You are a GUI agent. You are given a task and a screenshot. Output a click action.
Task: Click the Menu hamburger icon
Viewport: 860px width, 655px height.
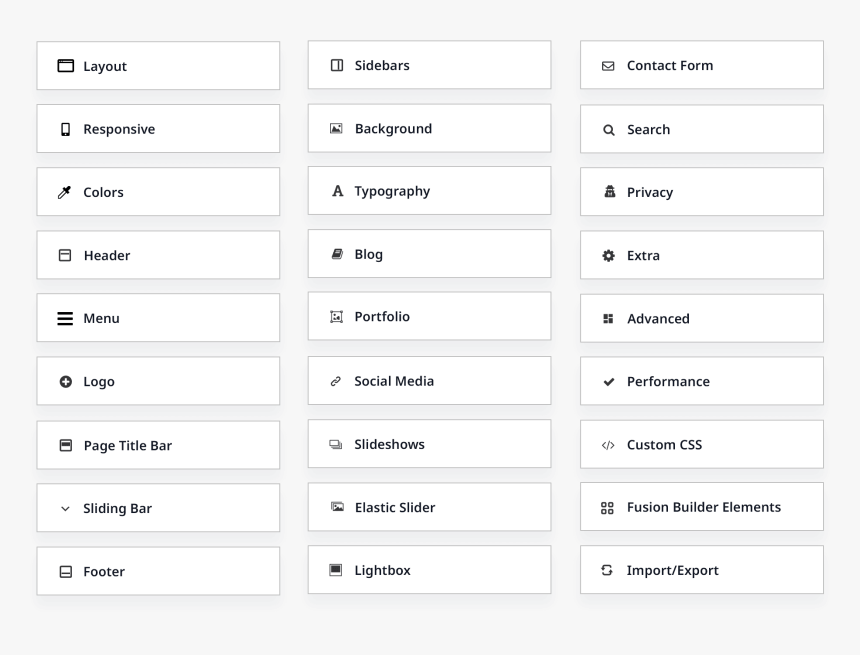tap(65, 318)
